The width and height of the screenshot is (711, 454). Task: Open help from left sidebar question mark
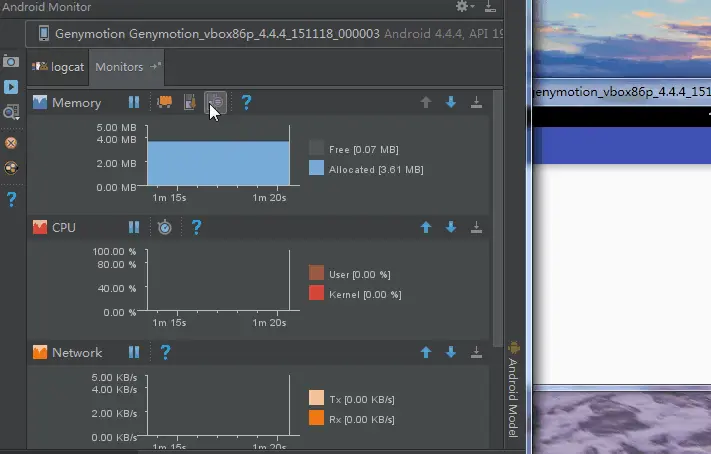coord(11,199)
